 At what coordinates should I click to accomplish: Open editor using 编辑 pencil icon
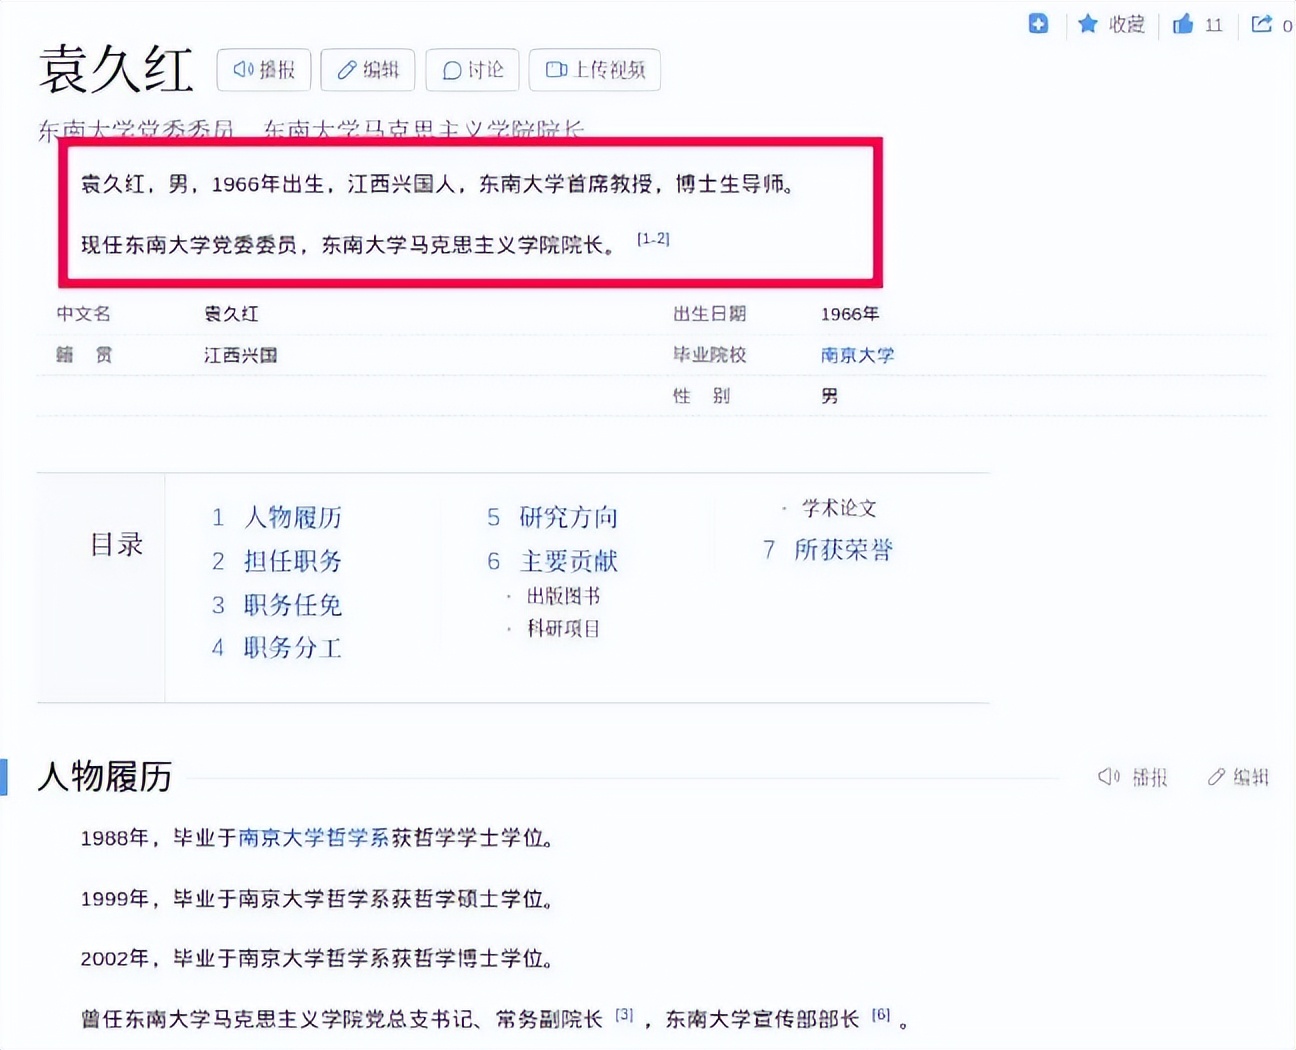[347, 70]
